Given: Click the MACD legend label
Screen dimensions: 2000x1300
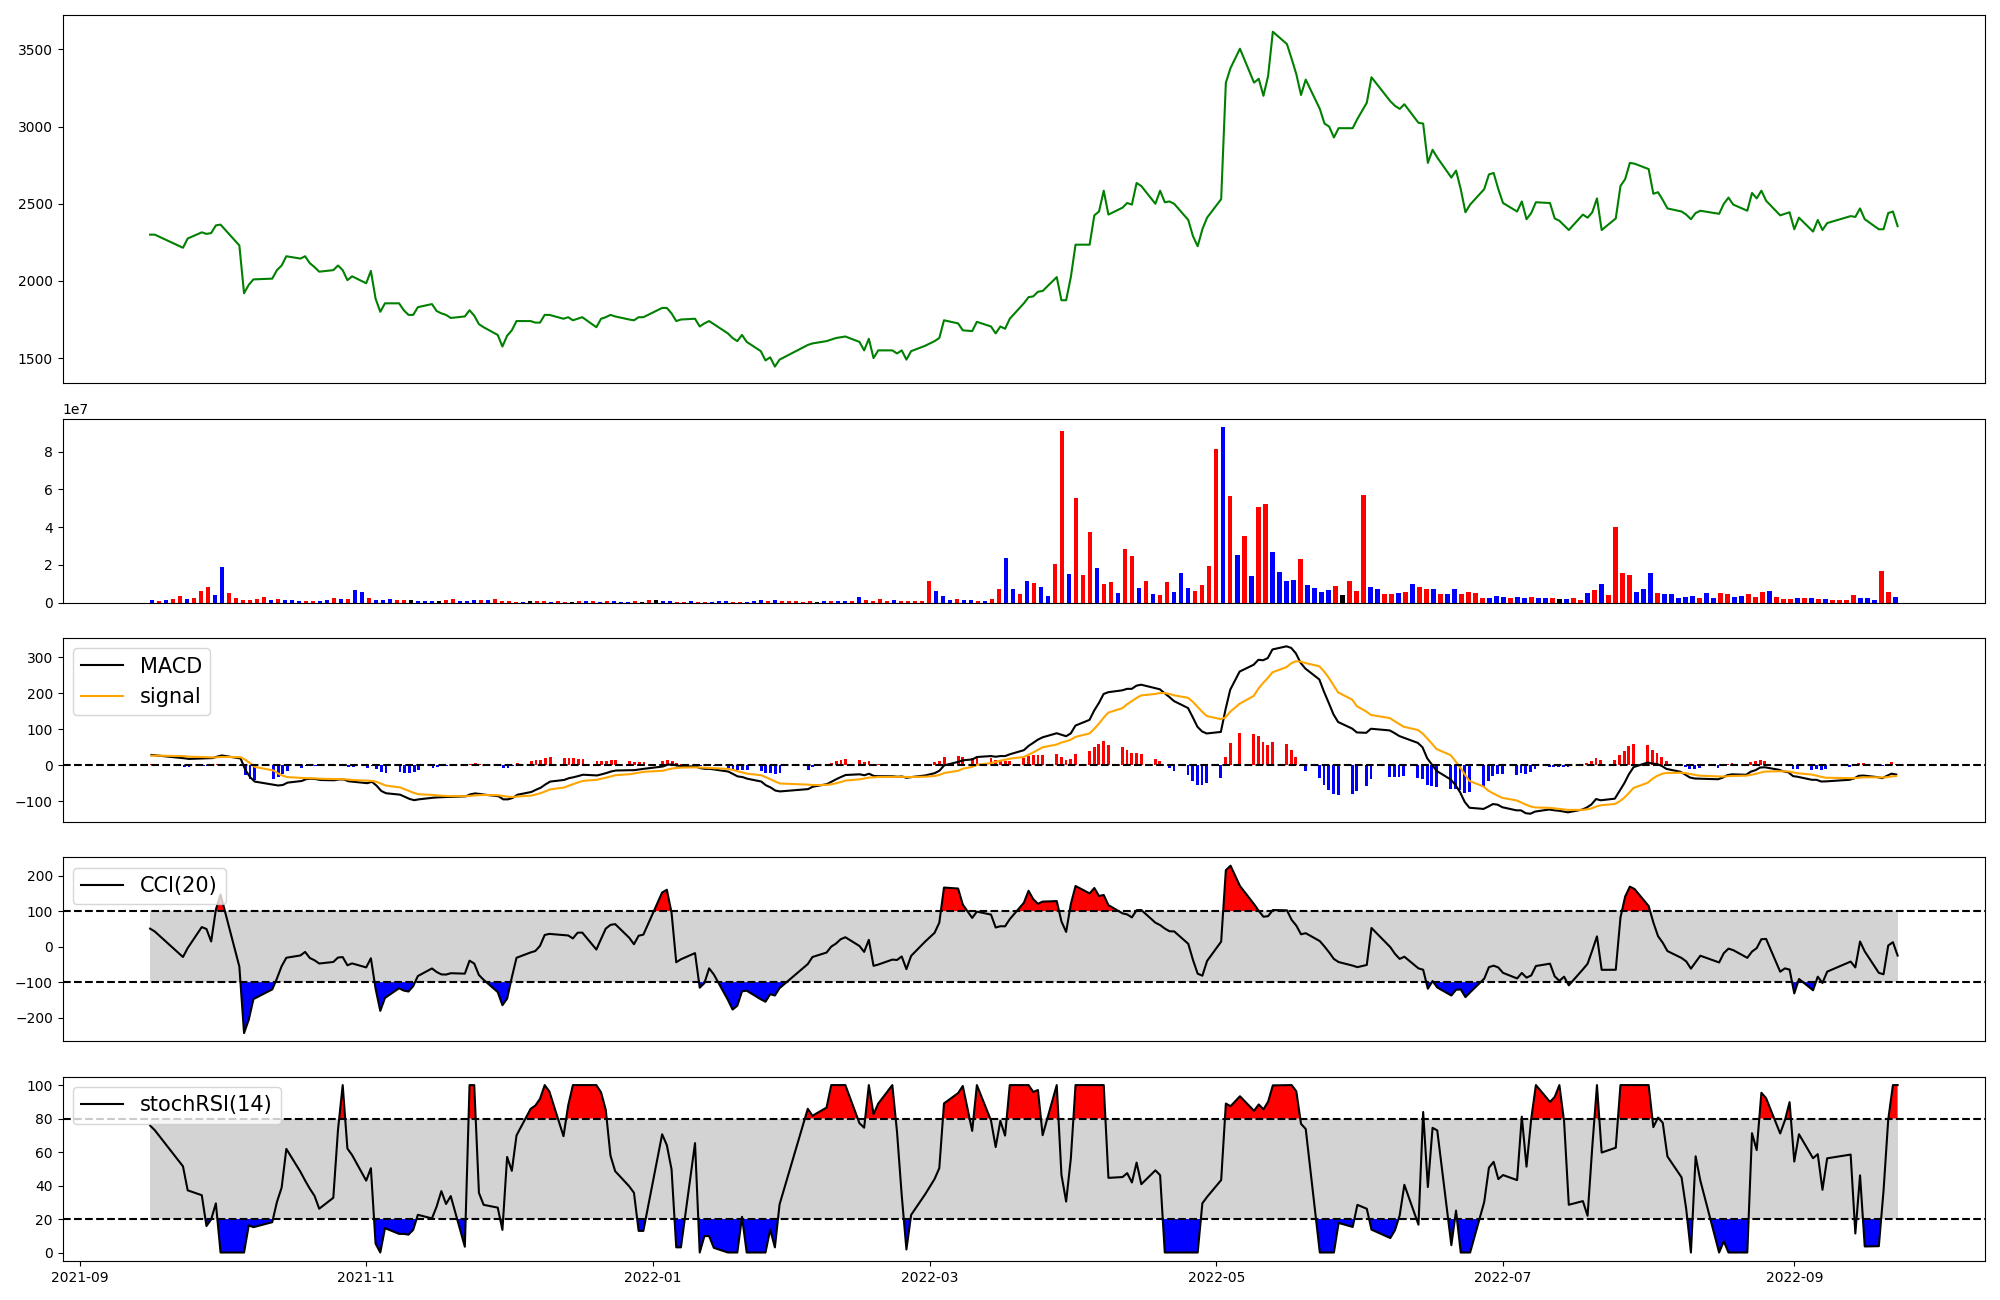Looking at the screenshot, I should click(x=170, y=666).
